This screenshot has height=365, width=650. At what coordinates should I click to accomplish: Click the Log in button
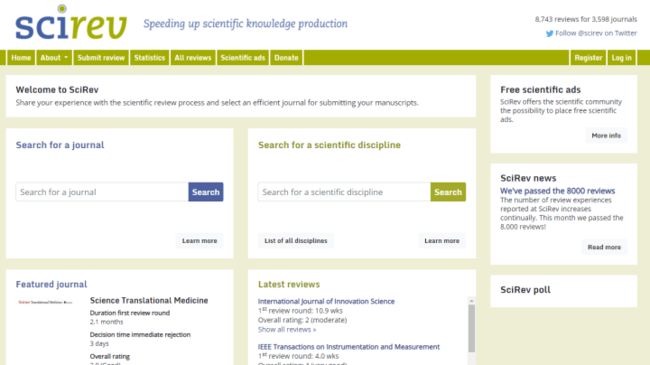pyautogui.click(x=622, y=58)
